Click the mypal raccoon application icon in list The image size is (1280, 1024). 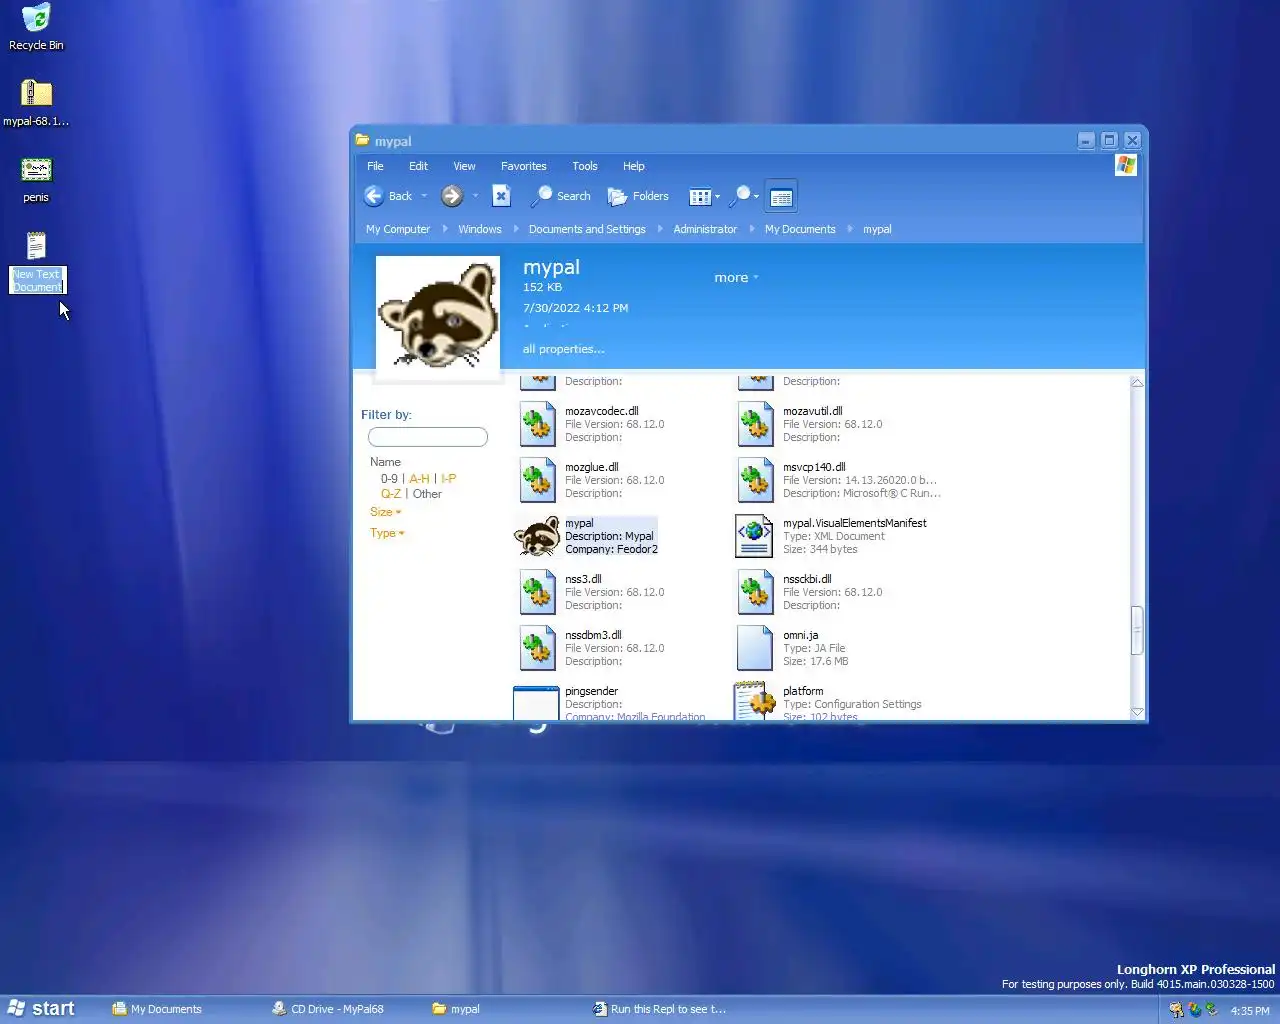tap(537, 536)
